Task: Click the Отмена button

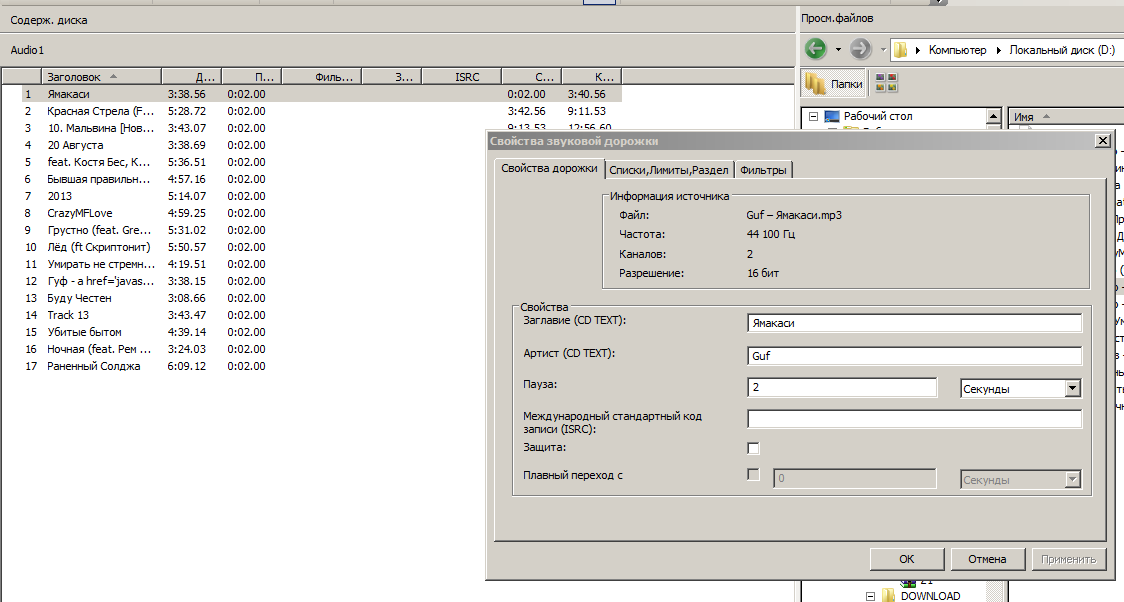Action: tap(987, 559)
